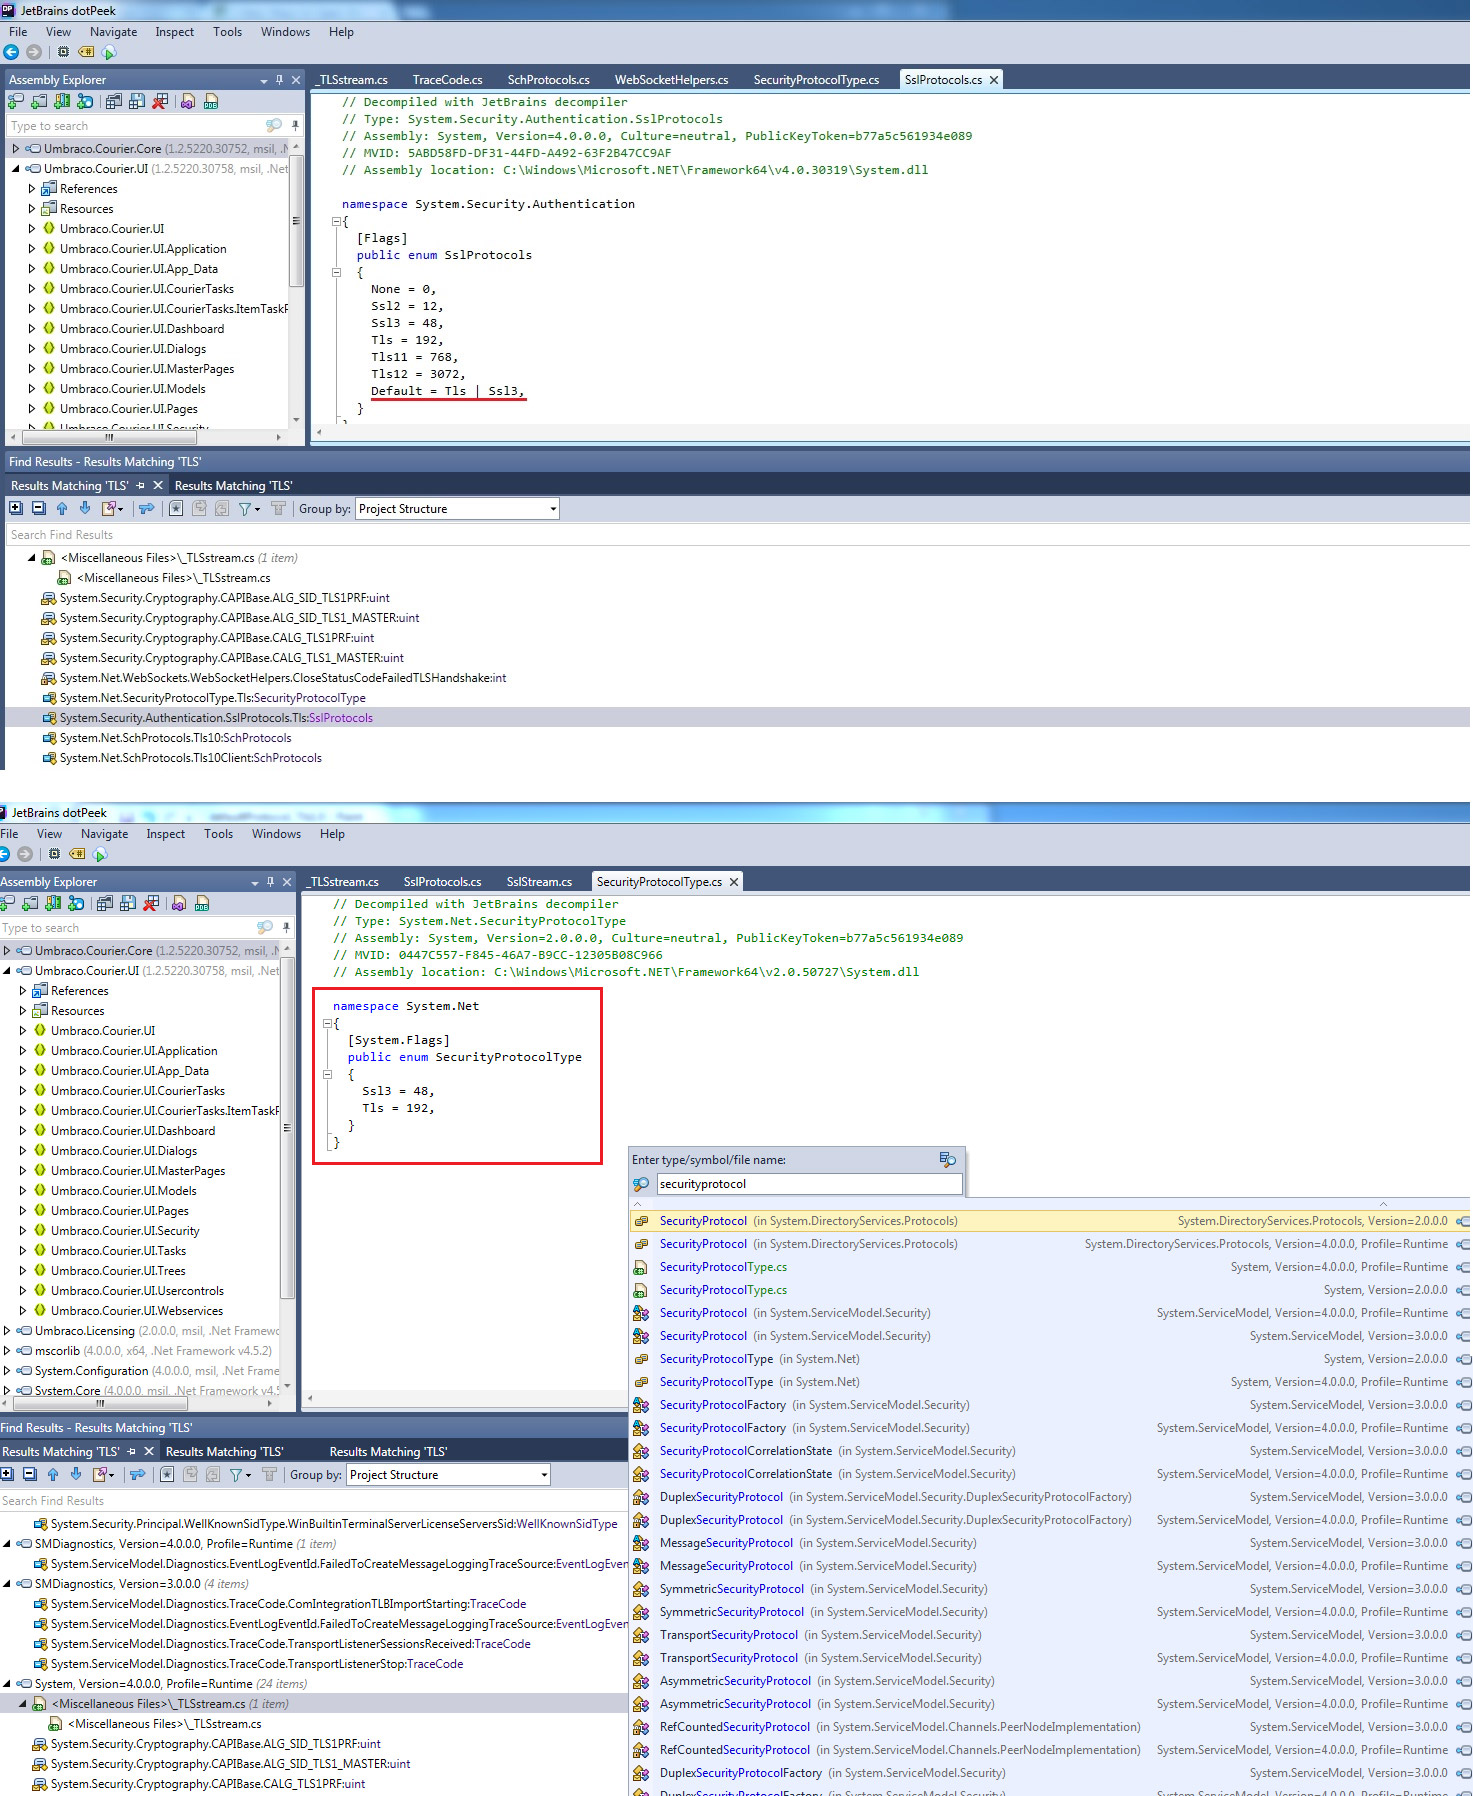
Task: Click save assembly list icon, top Assembly Explorer
Action: coord(137,101)
